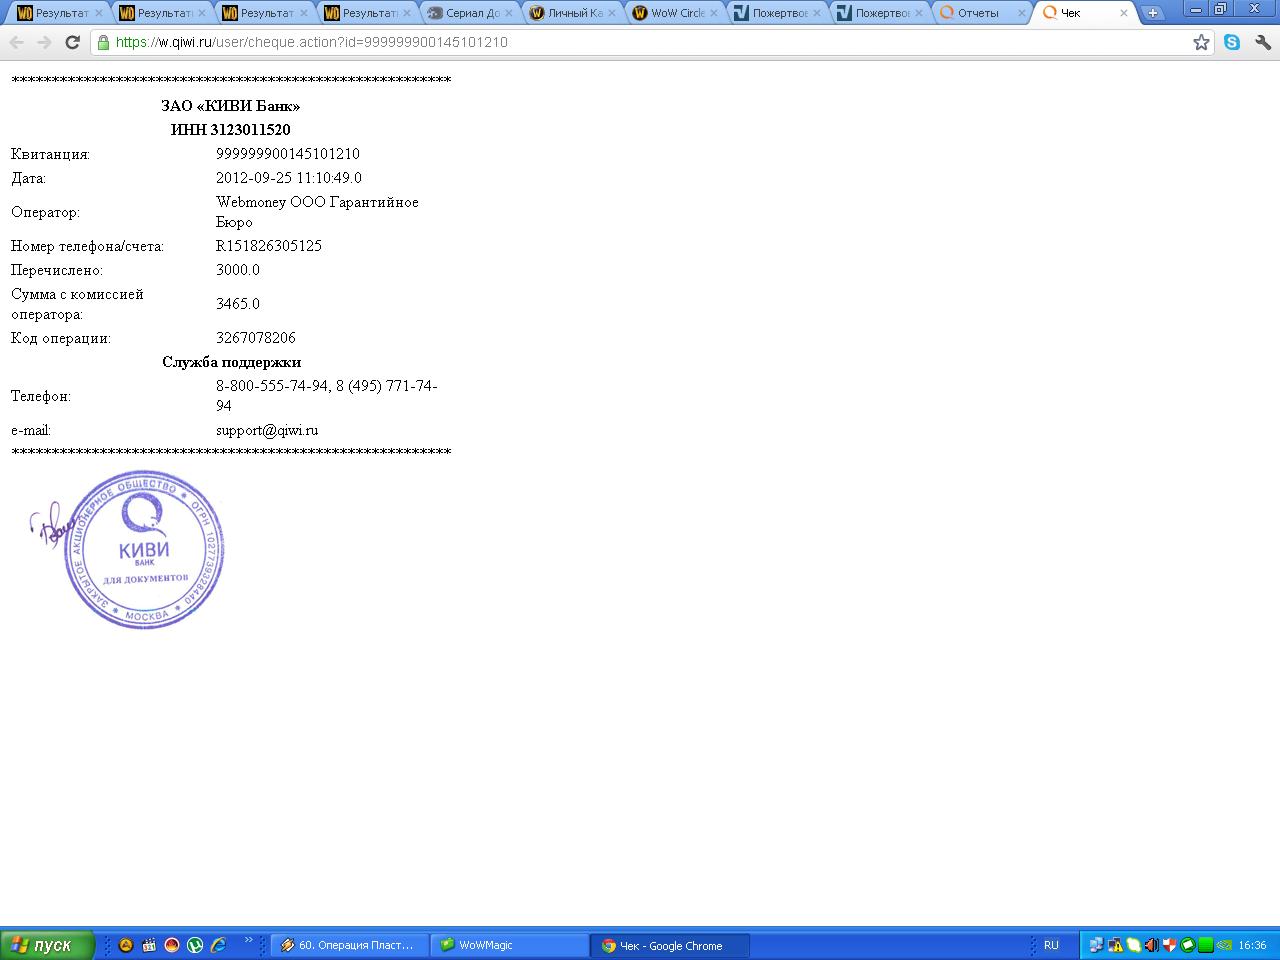The height and width of the screenshot is (960, 1280).
Task: Launch uTorrent from quick launch bar
Action: pos(195,945)
